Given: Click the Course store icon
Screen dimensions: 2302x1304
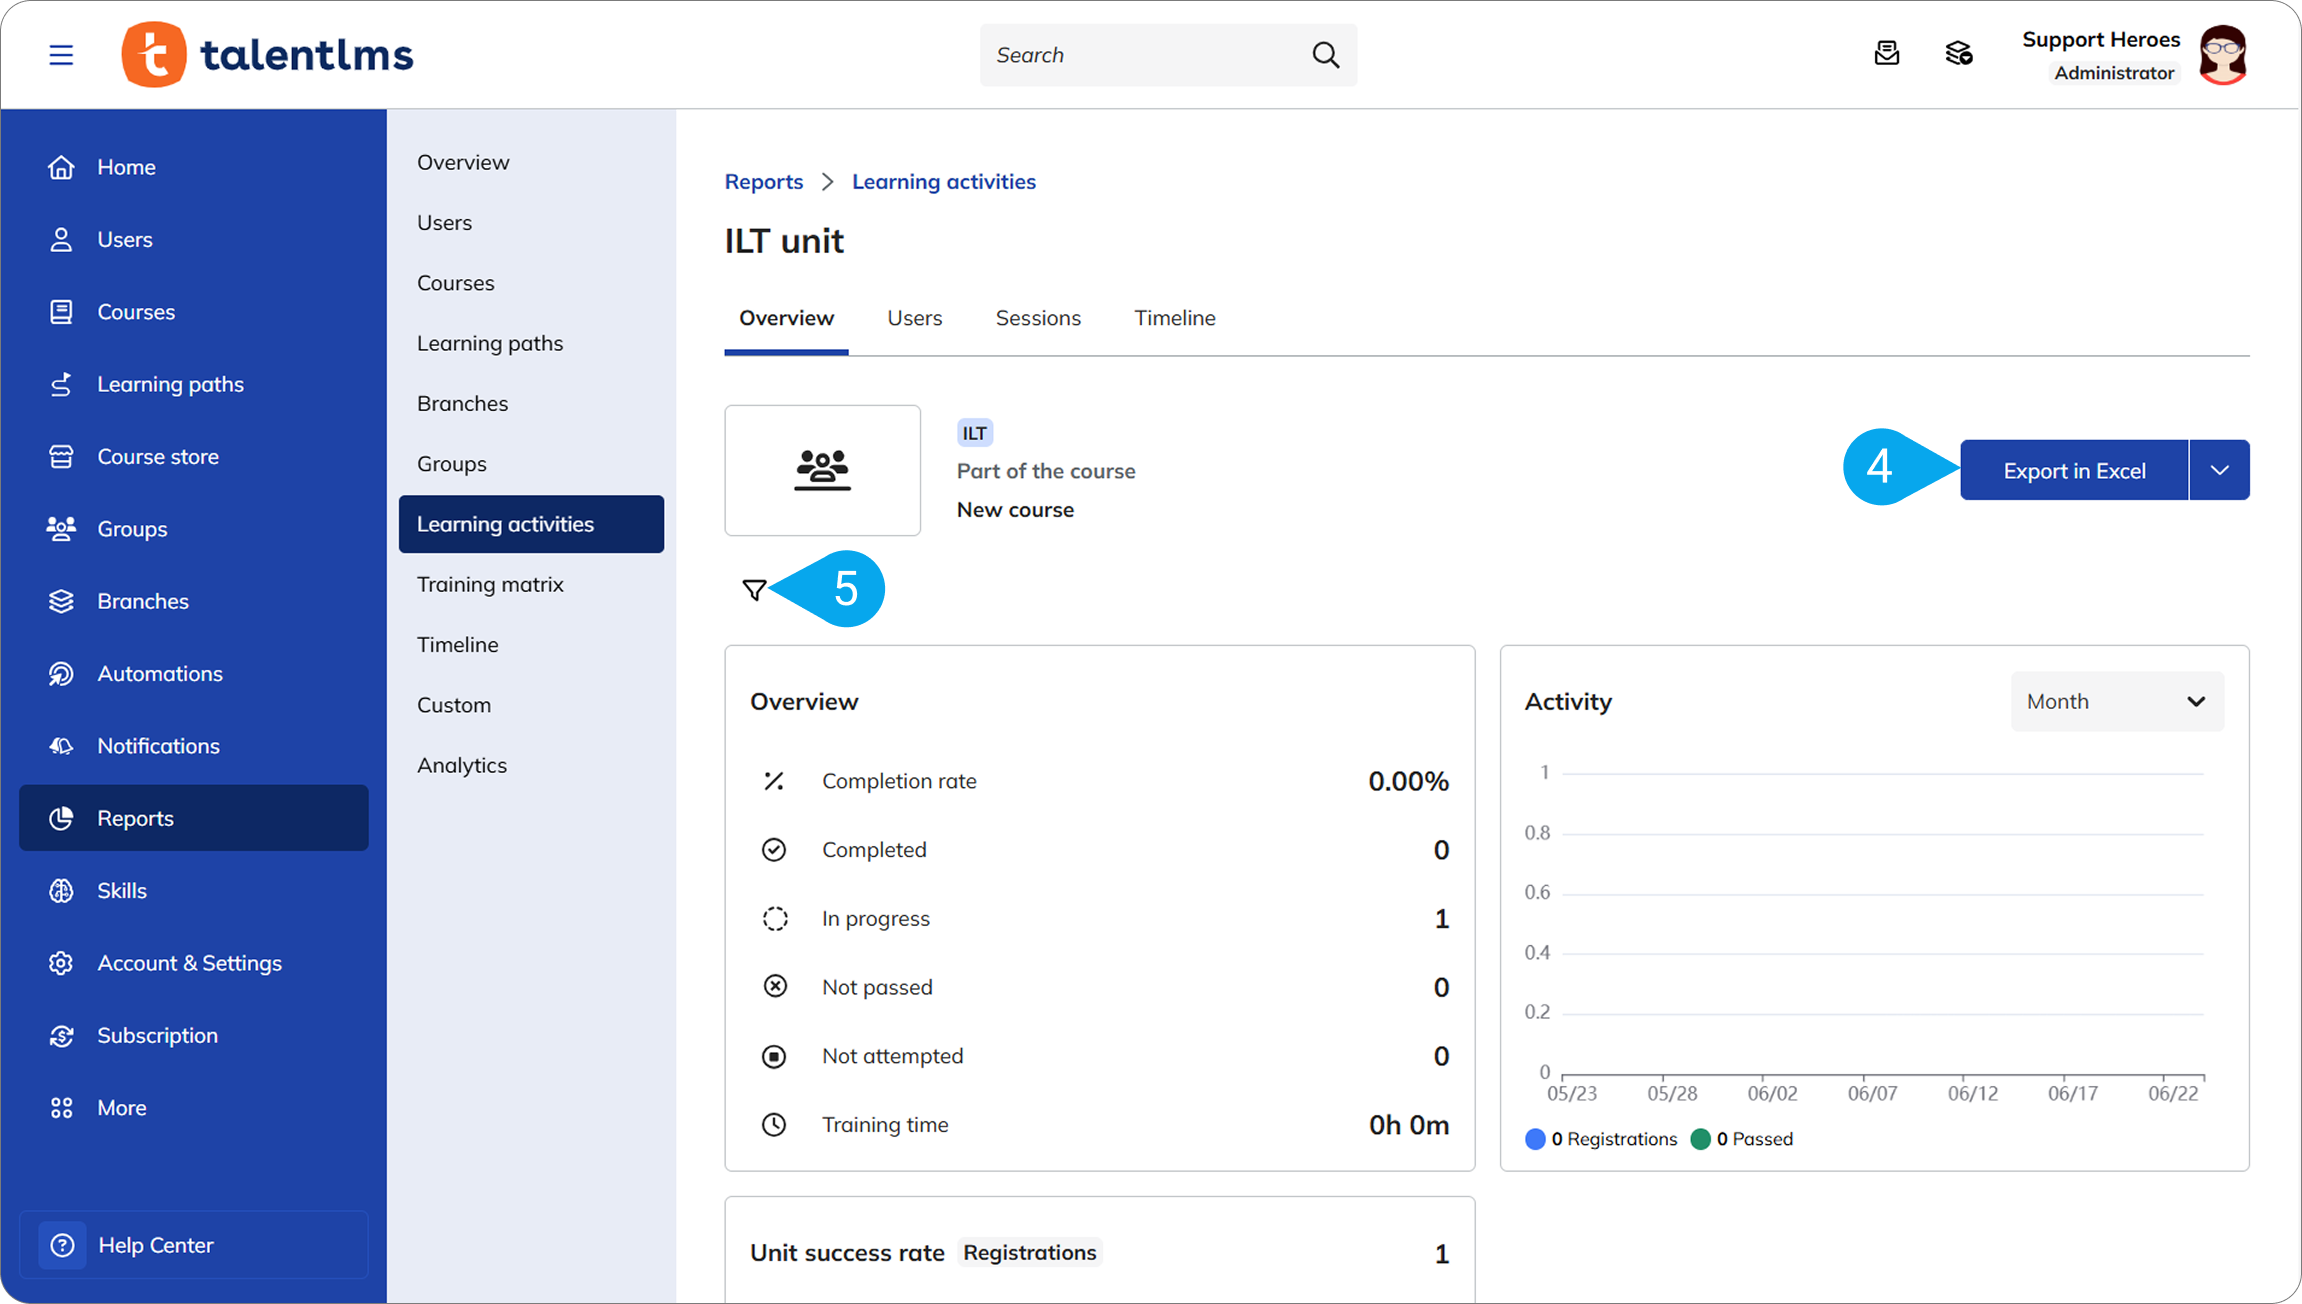Looking at the screenshot, I should pyautogui.click(x=61, y=457).
